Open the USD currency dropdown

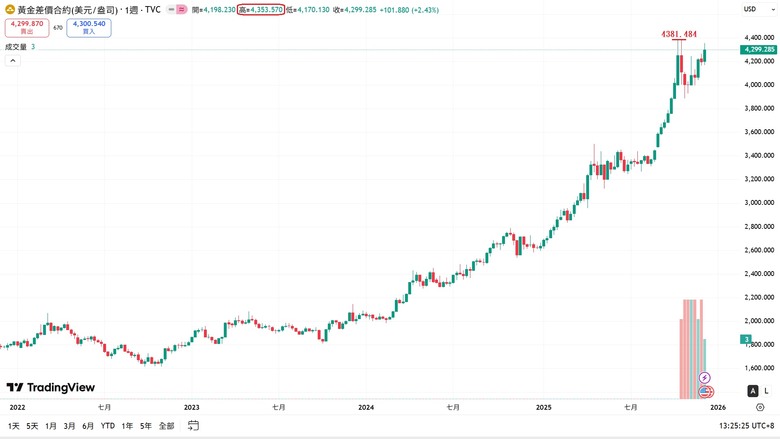pos(758,9)
